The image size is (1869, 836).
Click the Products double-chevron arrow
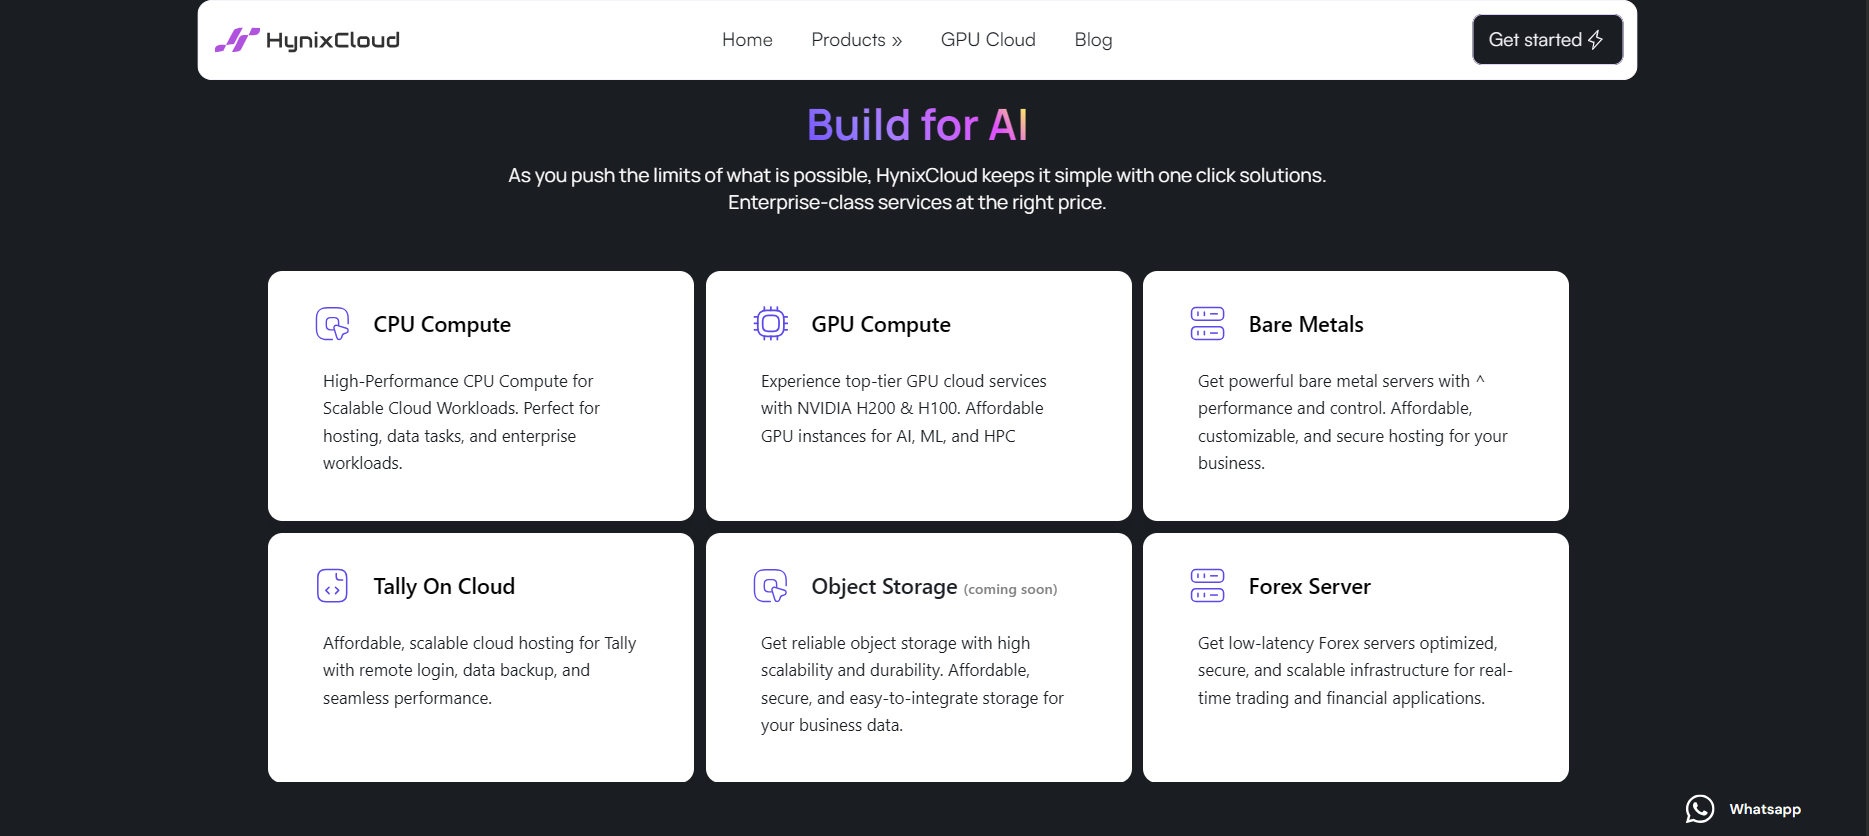pos(896,41)
